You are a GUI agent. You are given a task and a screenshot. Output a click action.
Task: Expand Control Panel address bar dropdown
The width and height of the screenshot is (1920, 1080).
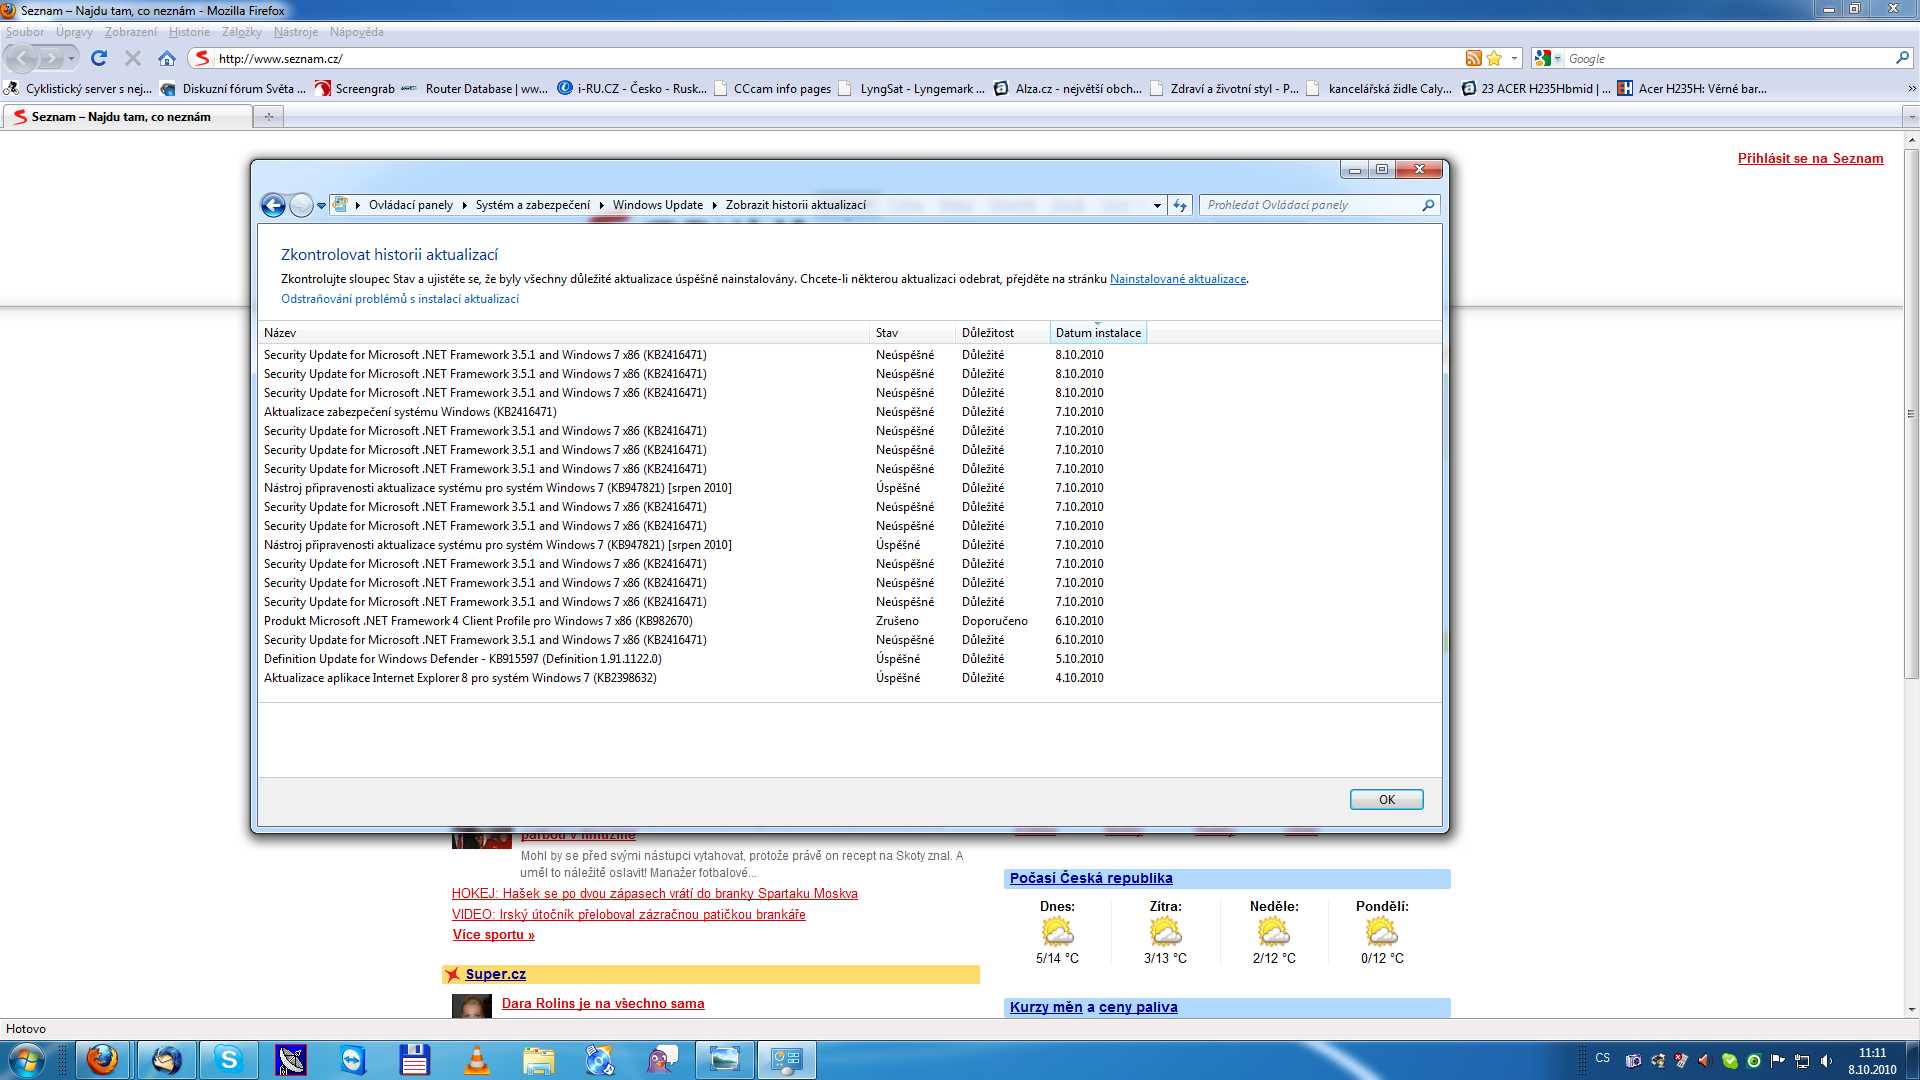pos(1157,205)
